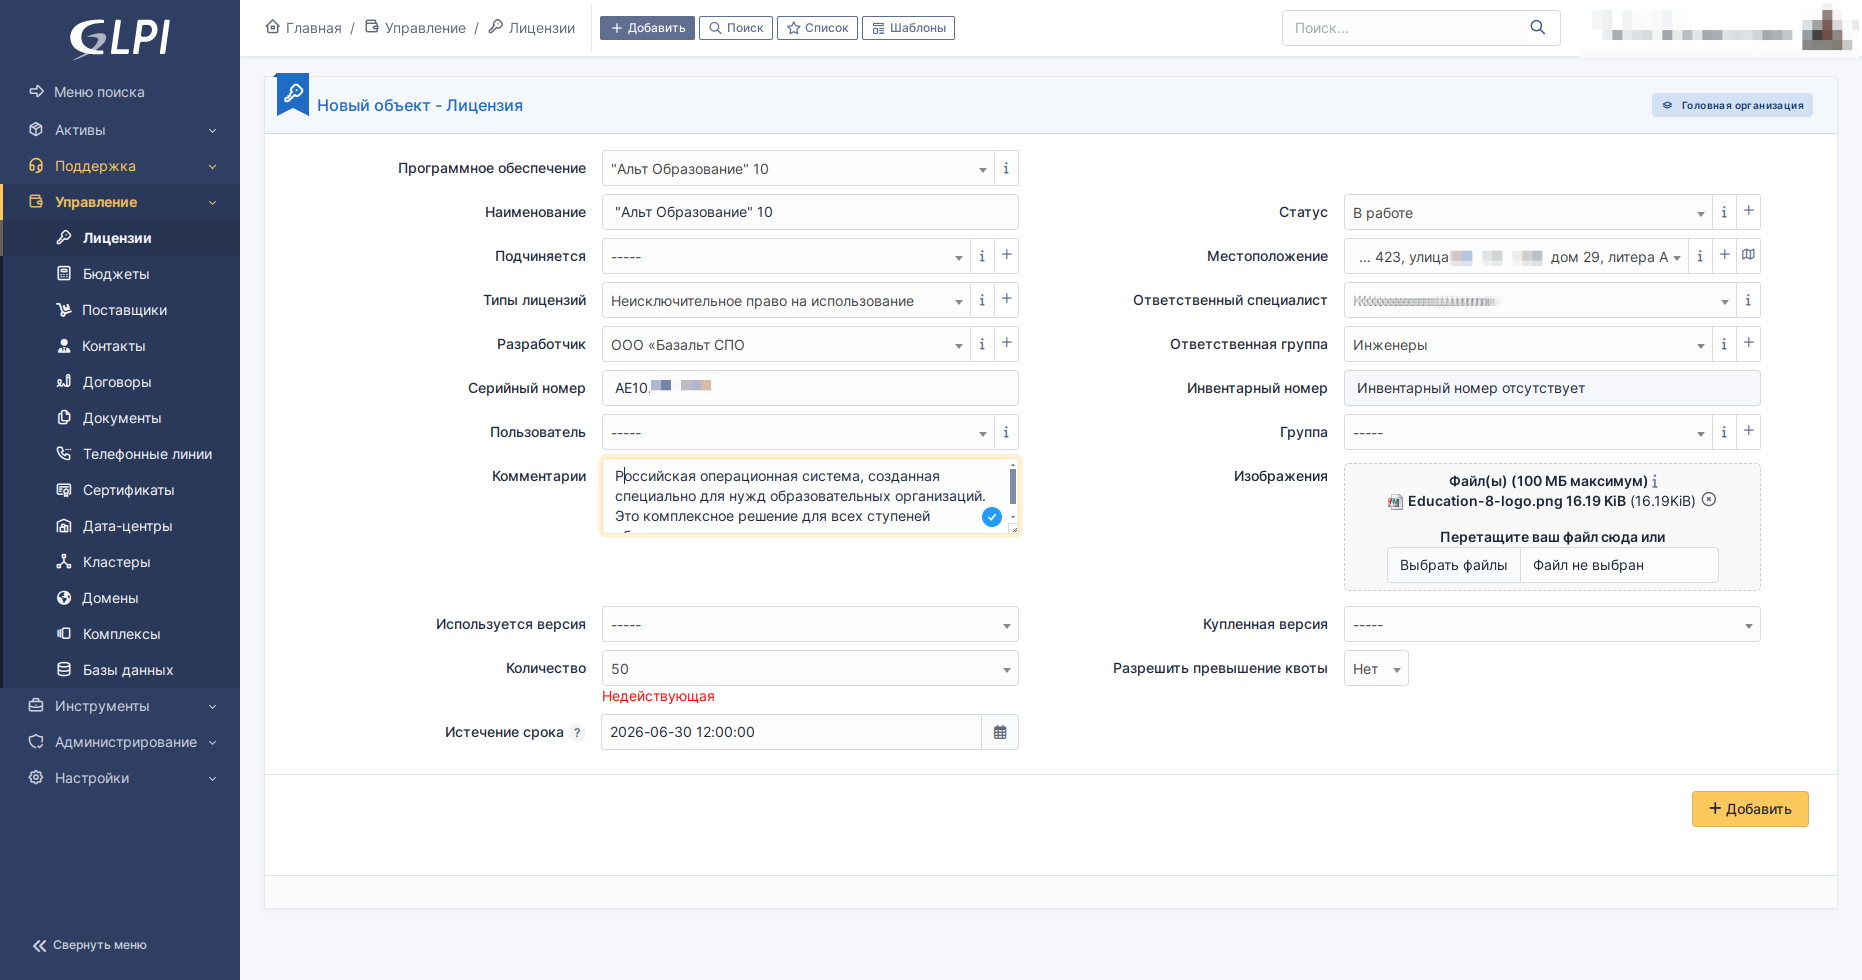The height and width of the screenshot is (980, 1862).
Task: Open the Главная breadcrumb link
Action: (304, 28)
